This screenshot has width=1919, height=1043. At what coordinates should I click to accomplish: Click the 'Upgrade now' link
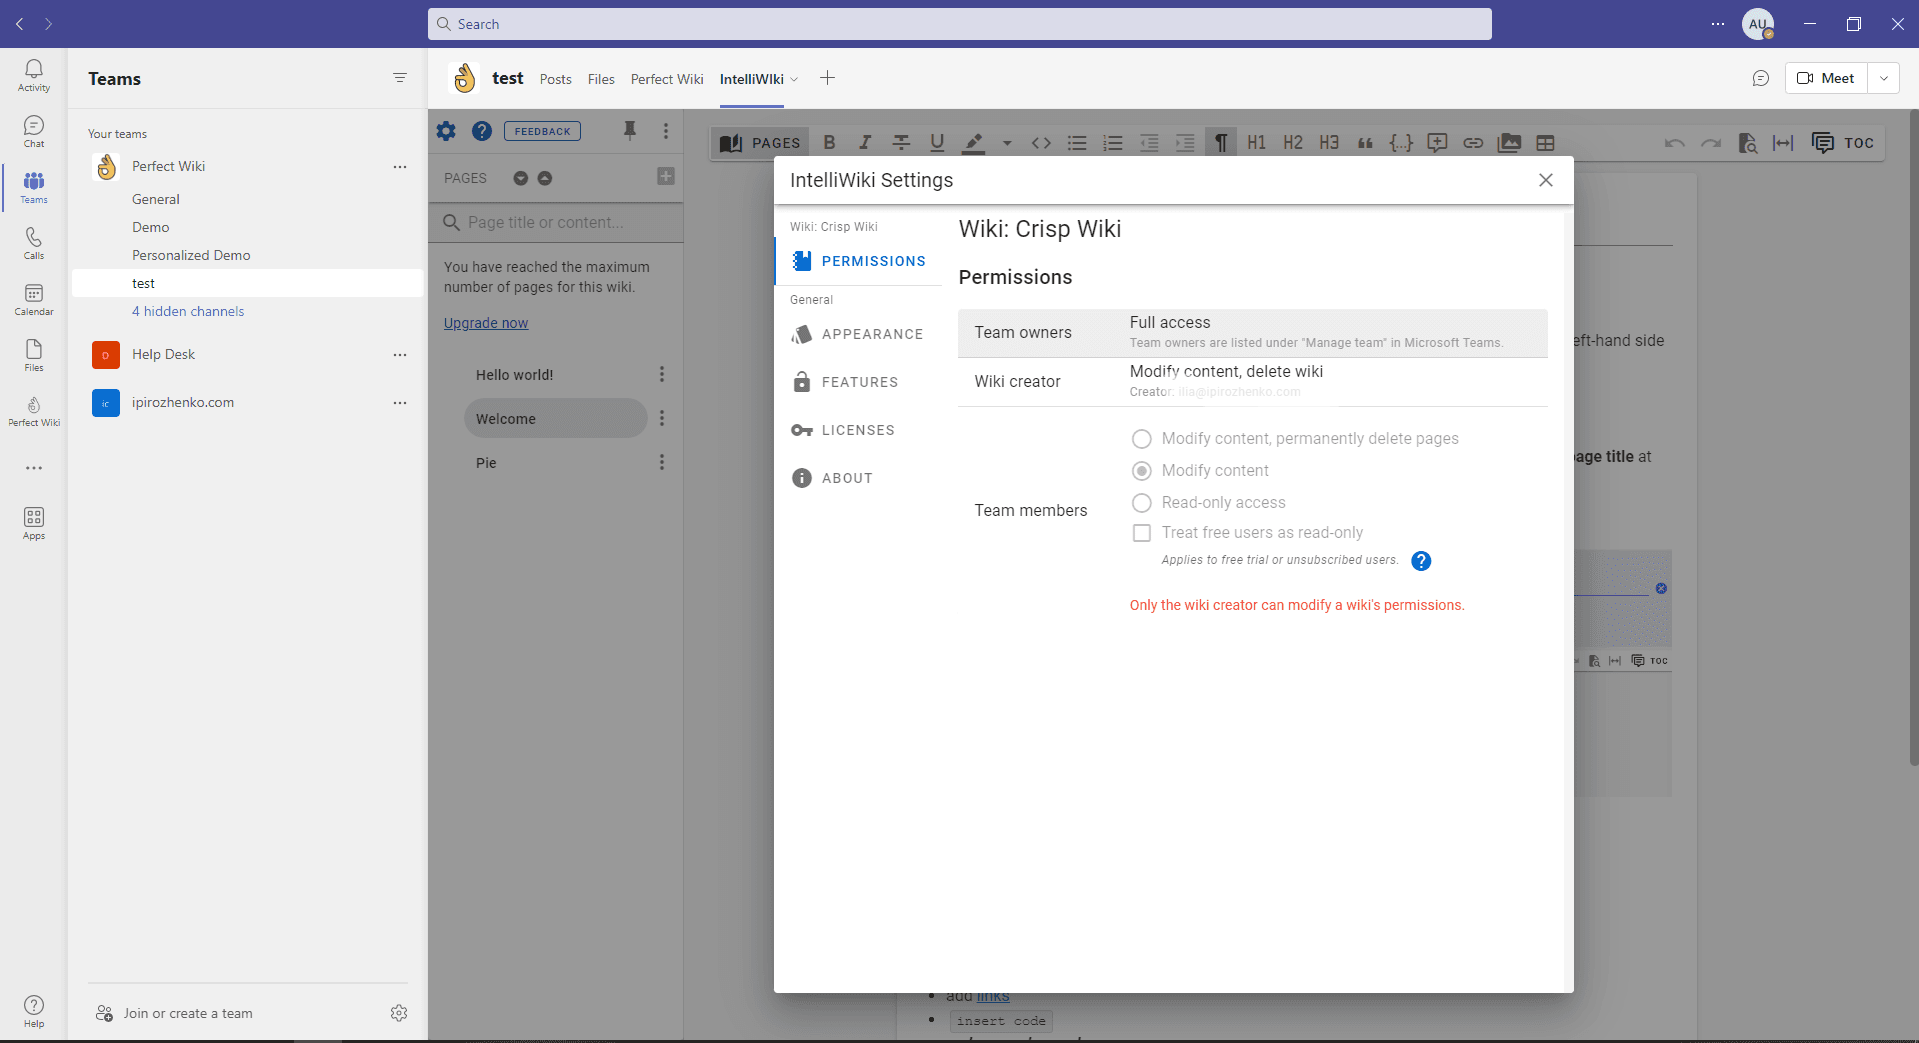486,323
